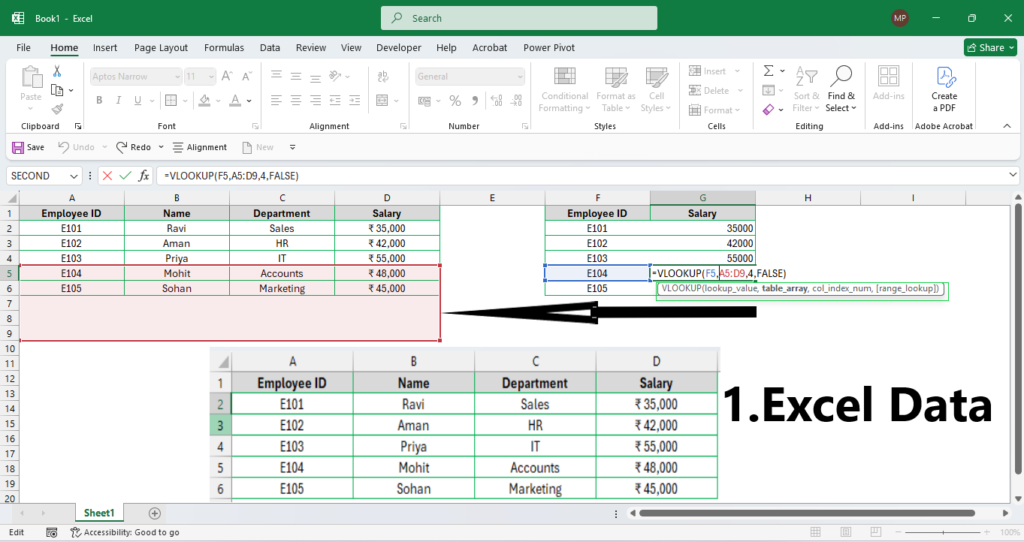Screen dimensions: 1024x542
Task: Click the Orientation icon
Action: click(x=335, y=76)
